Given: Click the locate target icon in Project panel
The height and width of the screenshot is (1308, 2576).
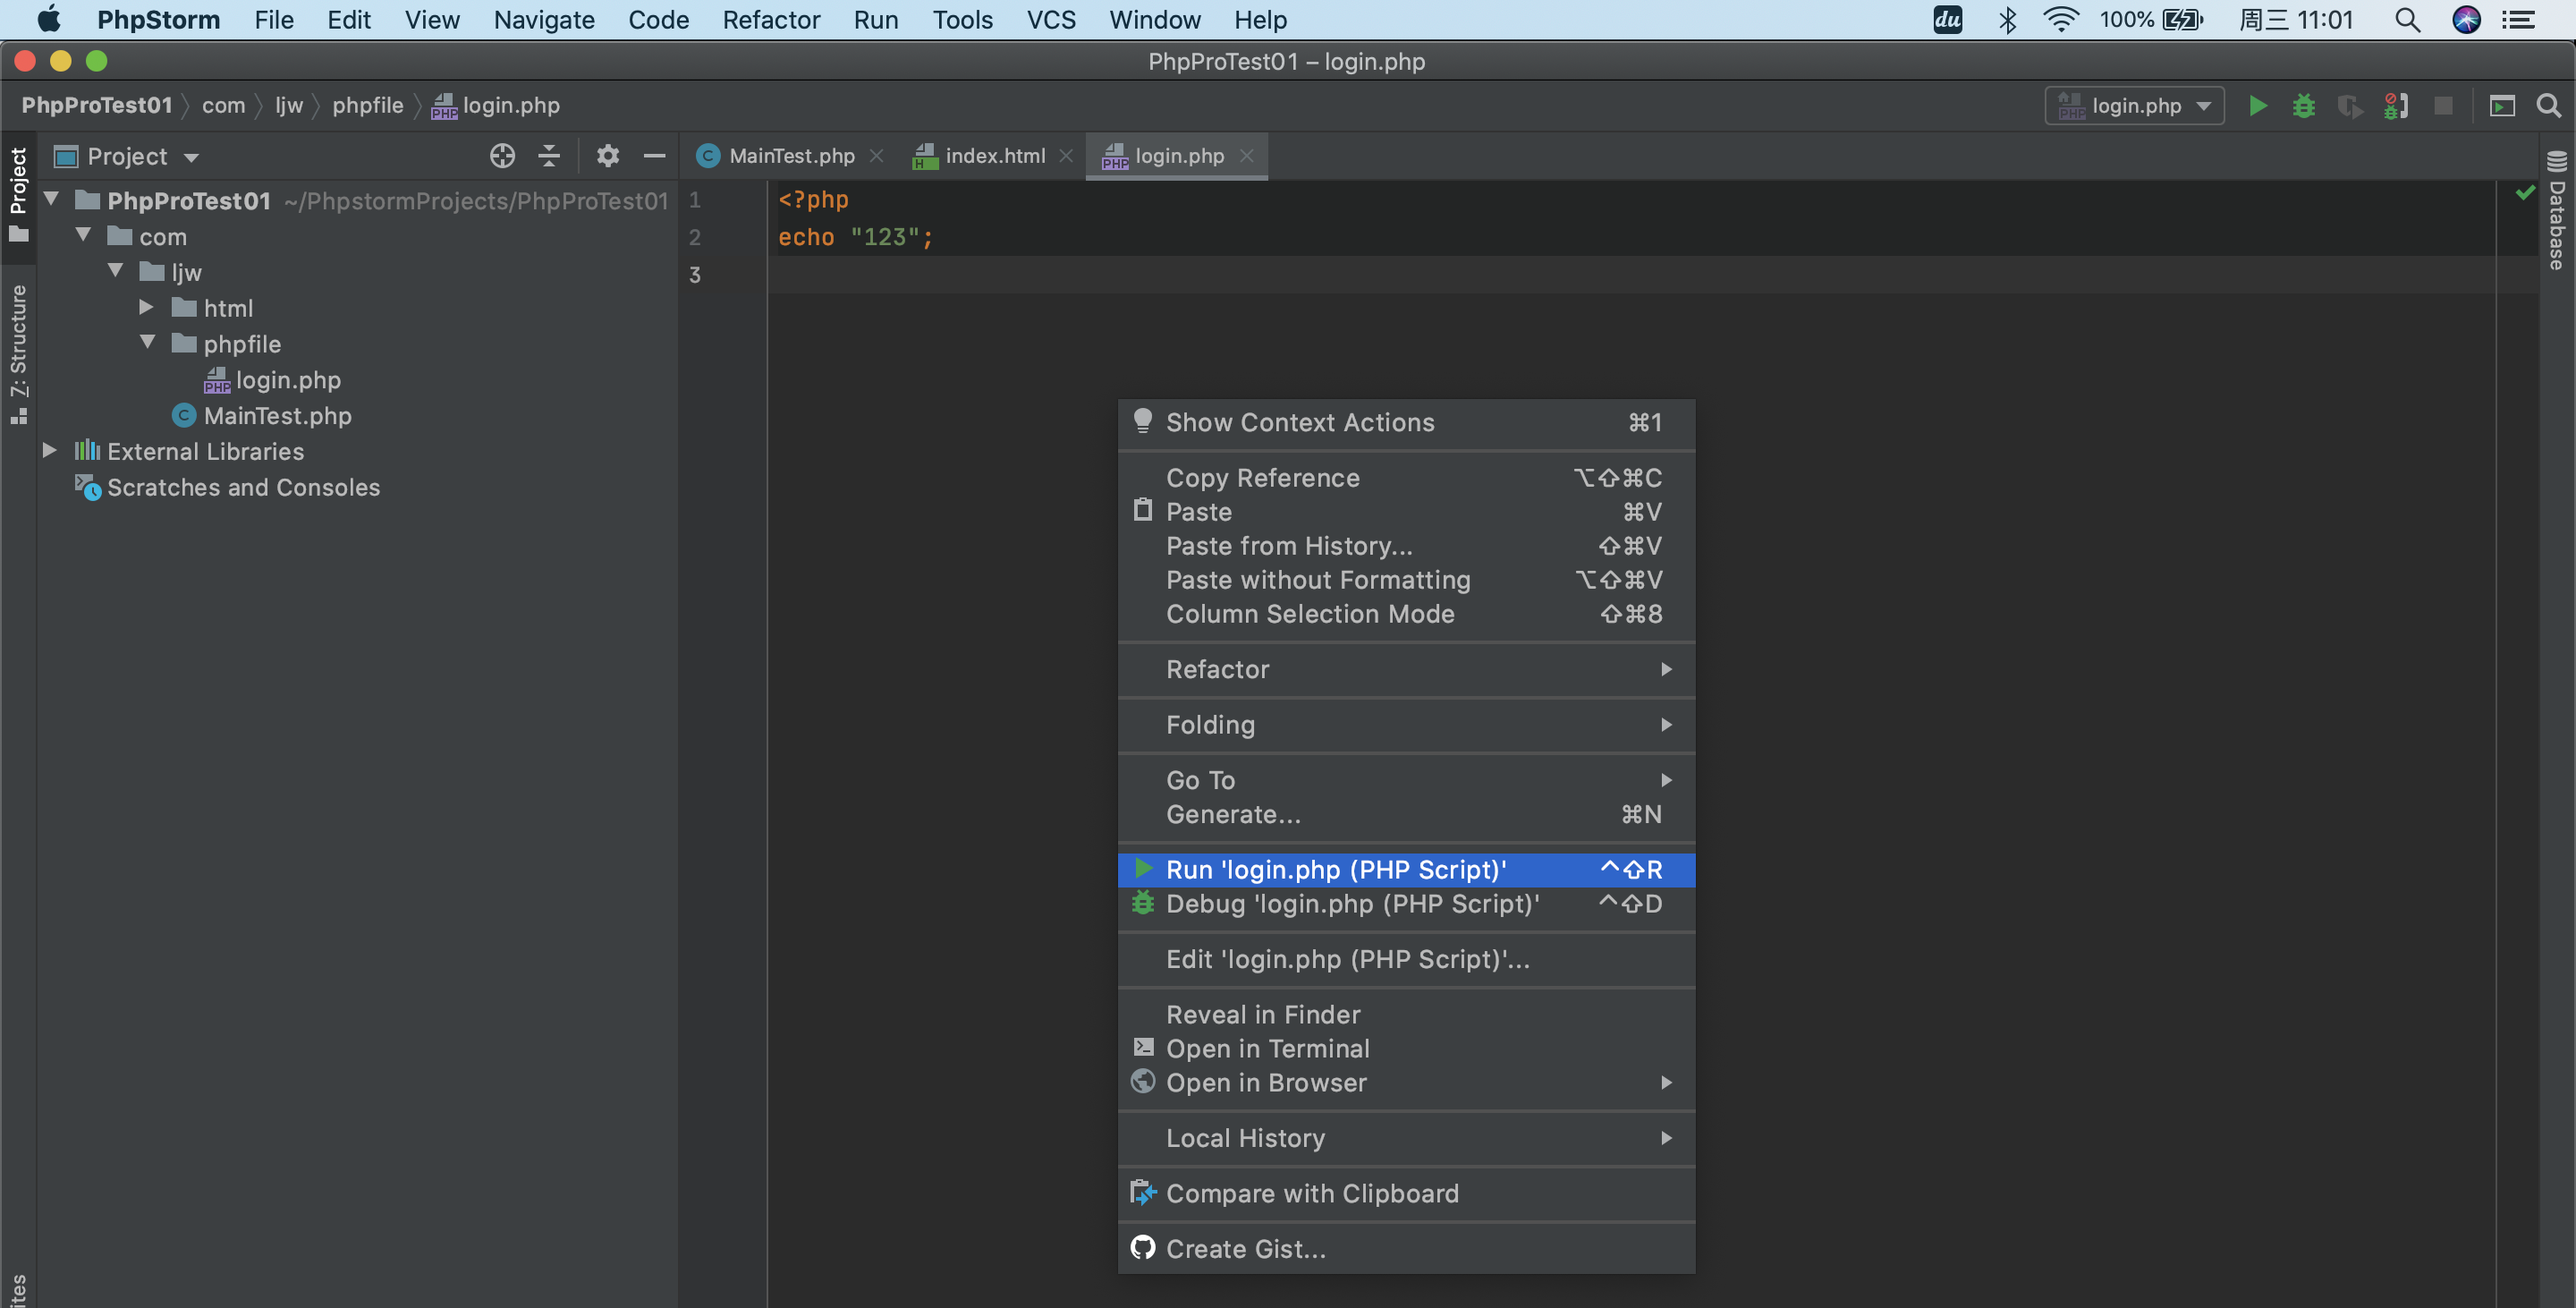Looking at the screenshot, I should (x=502, y=156).
